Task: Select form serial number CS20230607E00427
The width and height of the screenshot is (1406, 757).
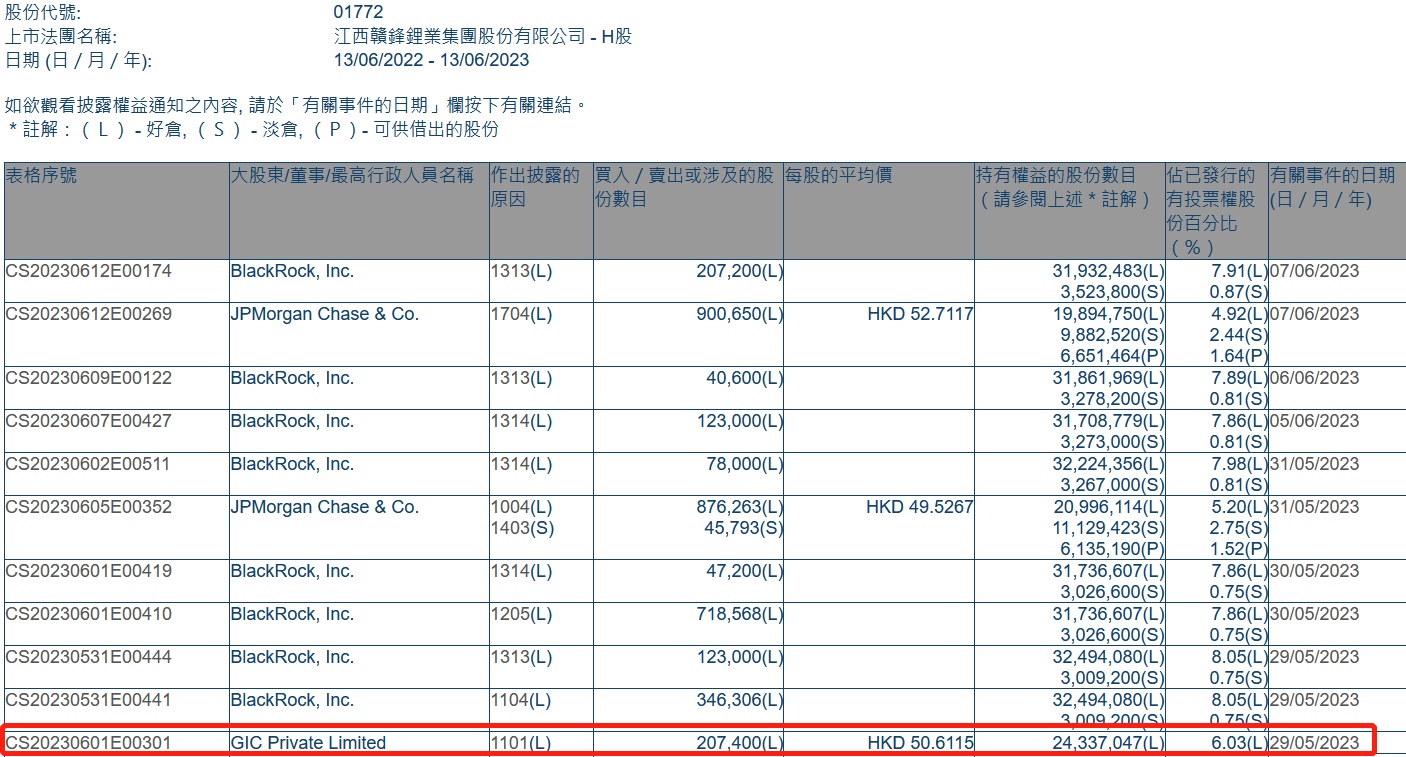Action: tap(89, 421)
